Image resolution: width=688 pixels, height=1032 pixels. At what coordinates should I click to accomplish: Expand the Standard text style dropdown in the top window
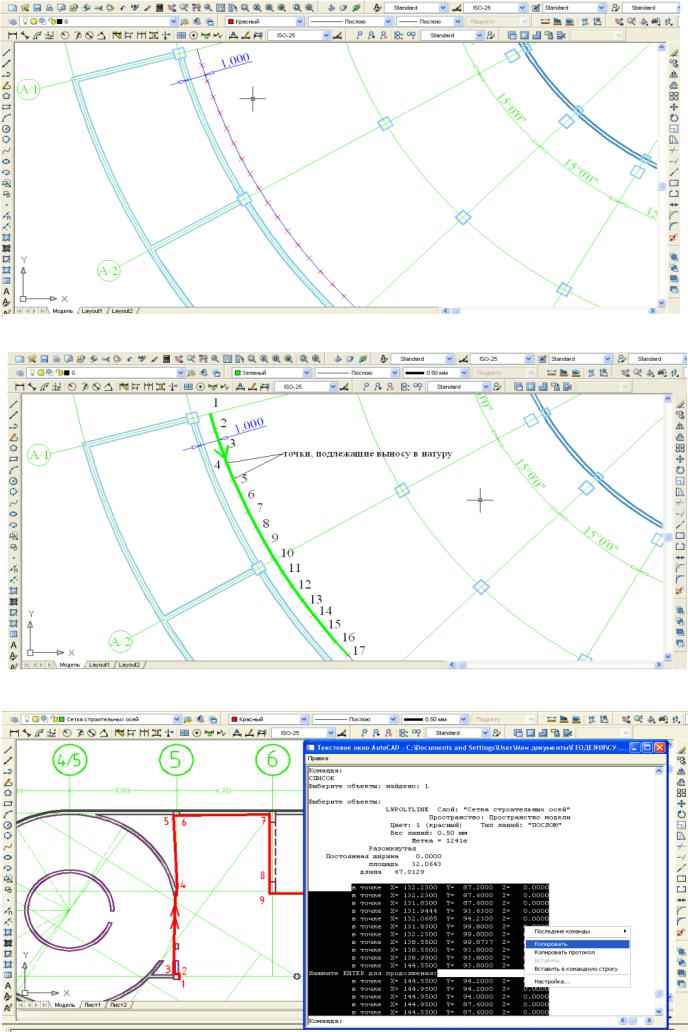pos(443,7)
